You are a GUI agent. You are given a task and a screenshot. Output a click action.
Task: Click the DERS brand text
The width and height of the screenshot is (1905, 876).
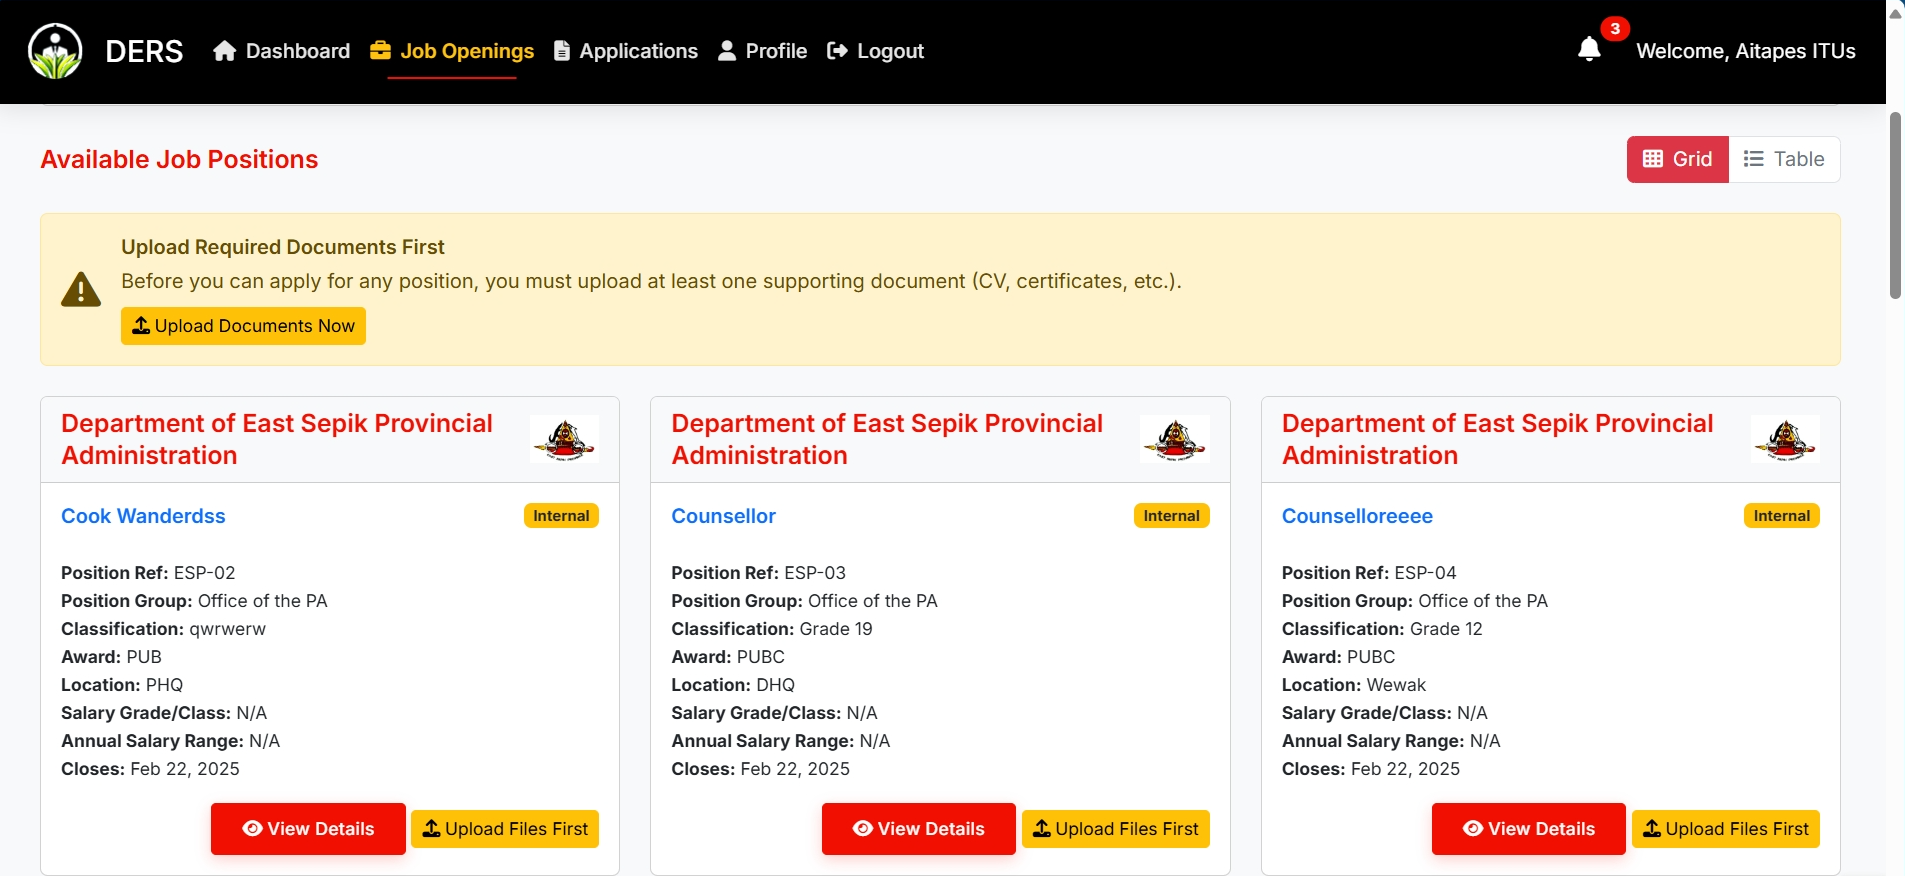tap(144, 51)
